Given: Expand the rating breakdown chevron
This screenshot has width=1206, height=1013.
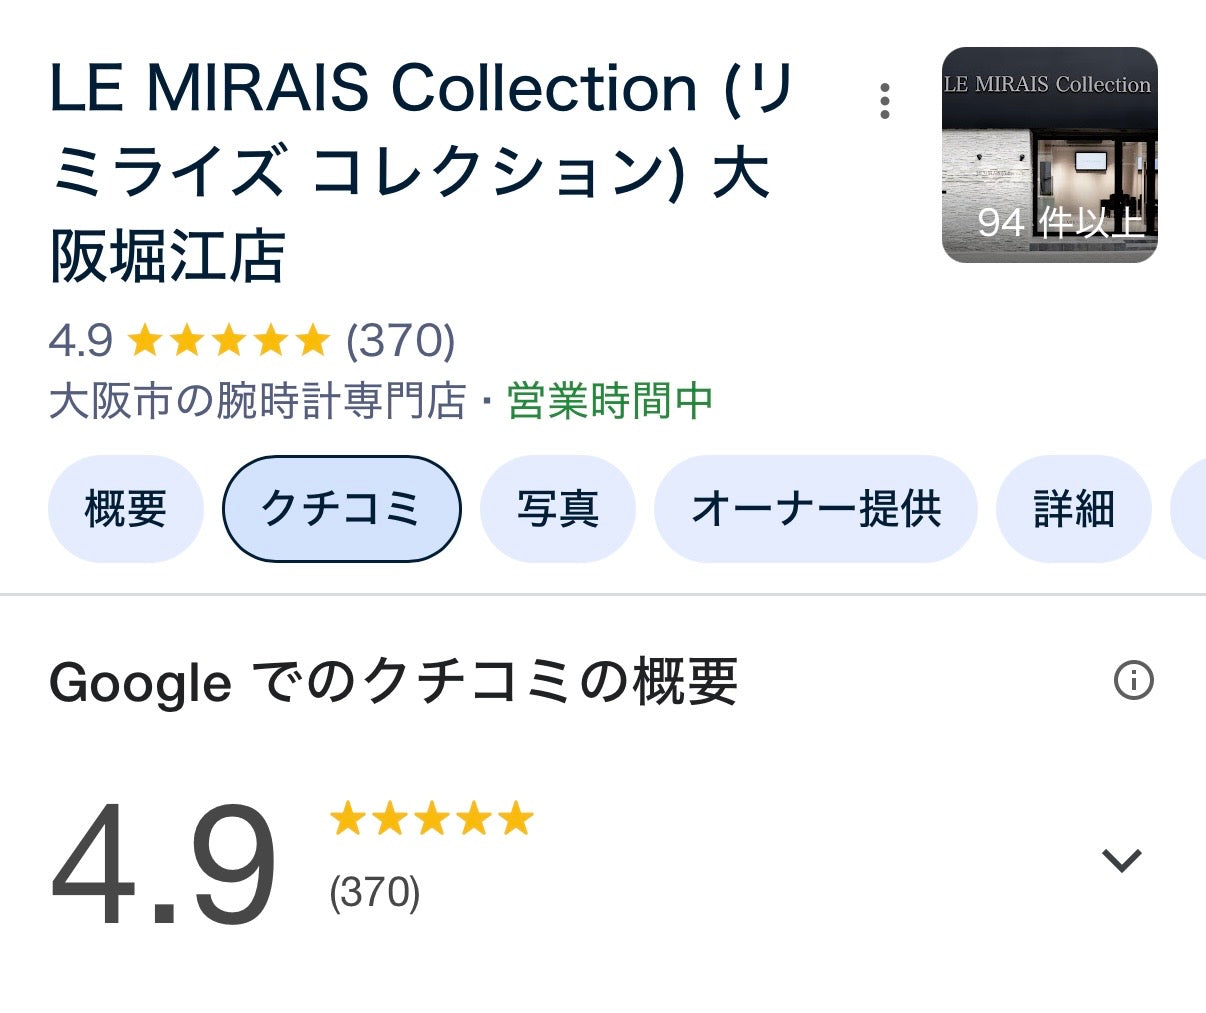Looking at the screenshot, I should point(1121,860).
